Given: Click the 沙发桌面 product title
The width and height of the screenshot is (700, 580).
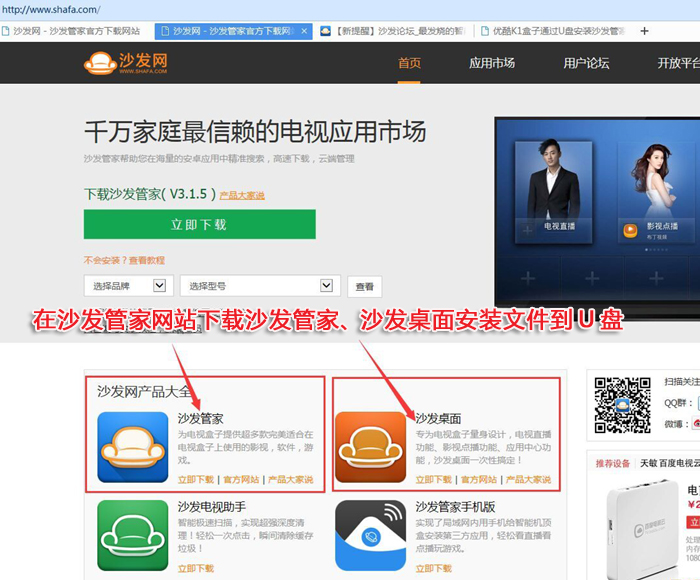Looking at the screenshot, I should [x=438, y=418].
